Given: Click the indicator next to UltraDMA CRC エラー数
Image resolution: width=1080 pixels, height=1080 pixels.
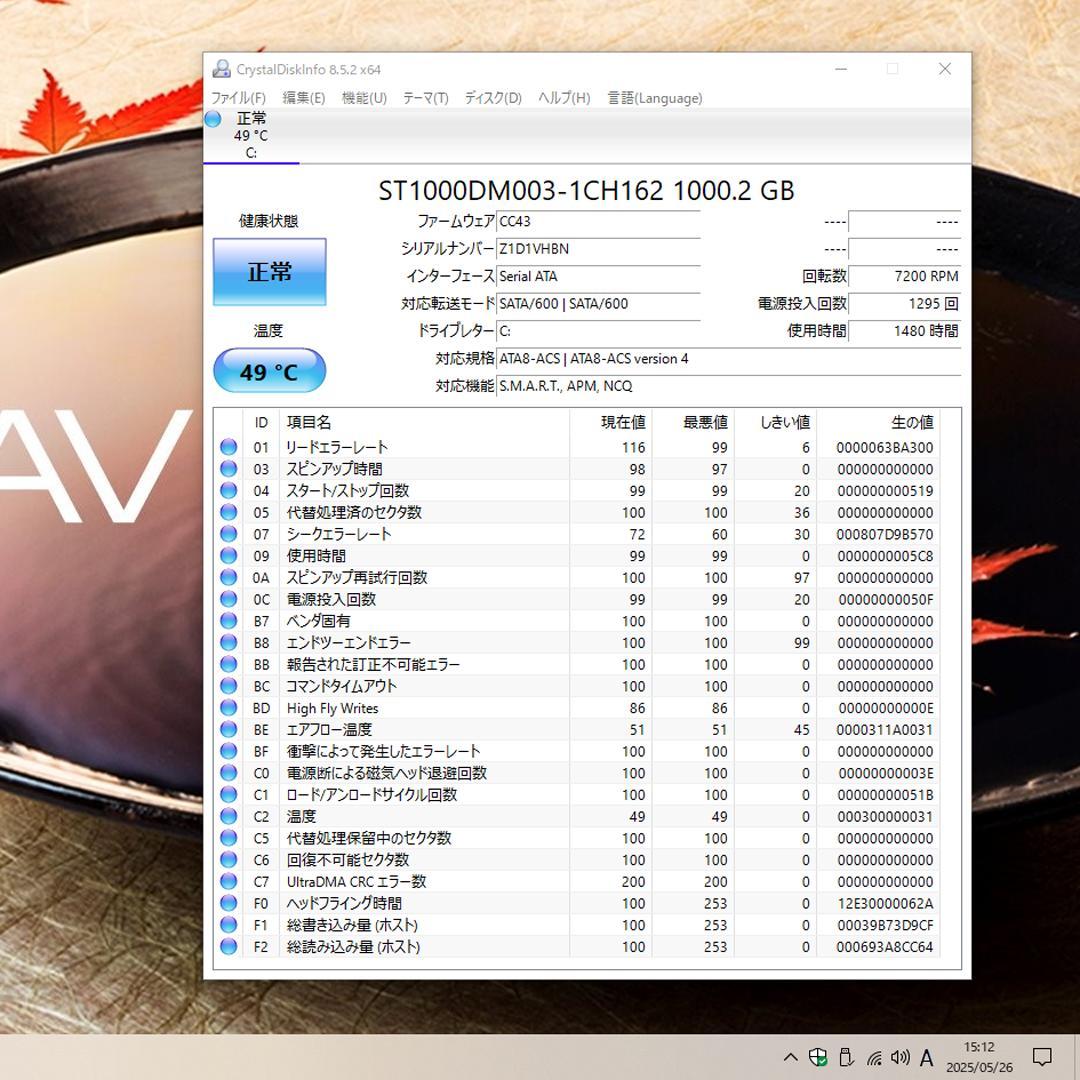Looking at the screenshot, I should (x=228, y=882).
